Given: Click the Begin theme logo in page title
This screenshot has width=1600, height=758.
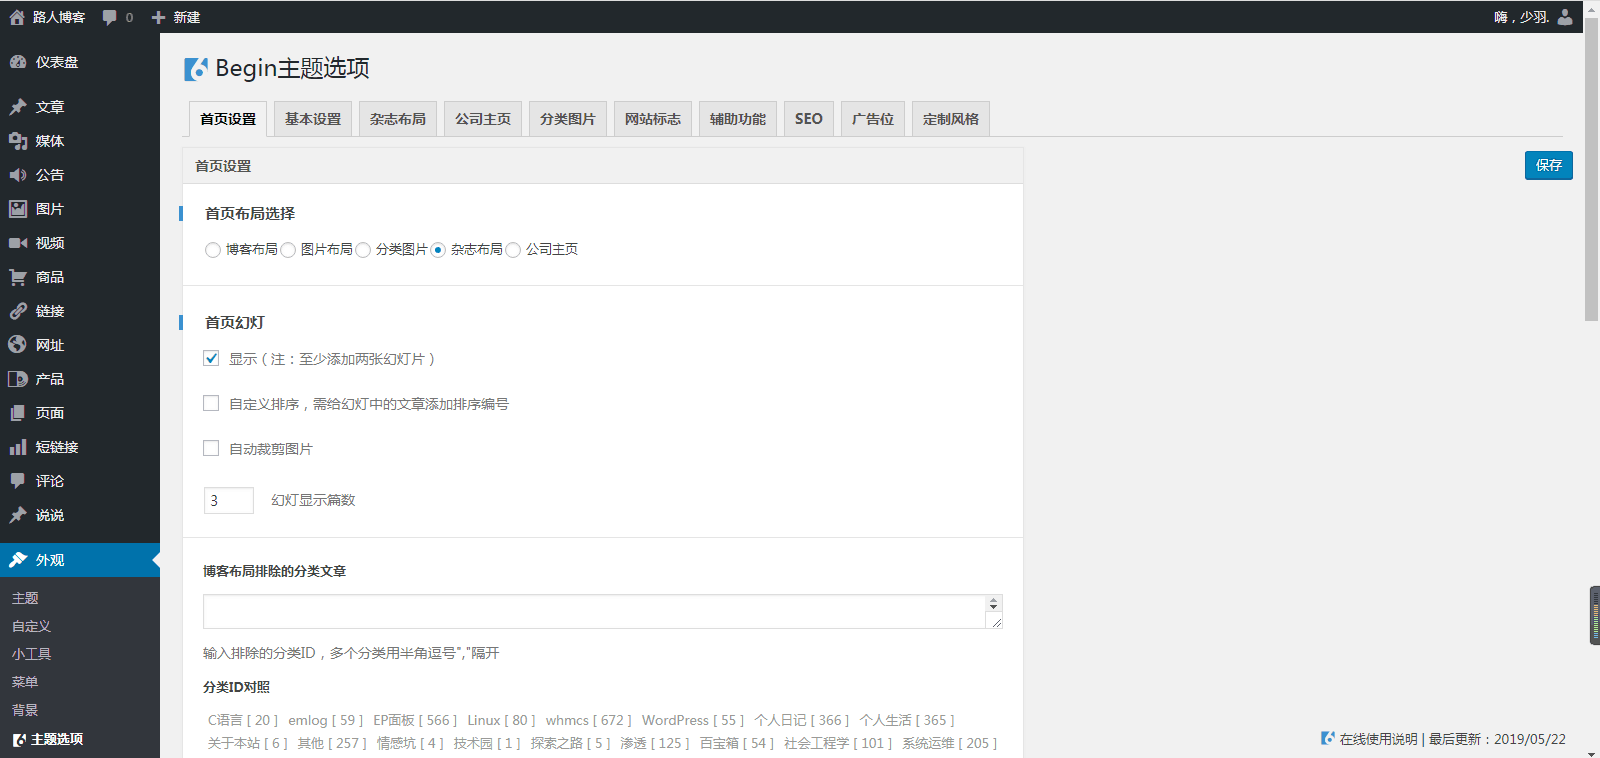Looking at the screenshot, I should pos(196,68).
